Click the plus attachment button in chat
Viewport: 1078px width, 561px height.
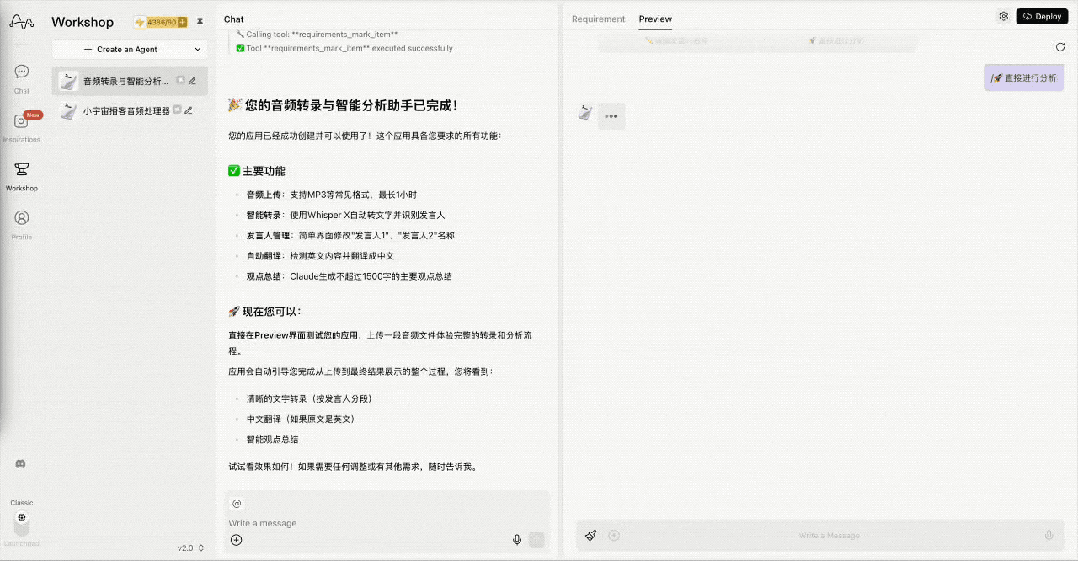coord(236,540)
